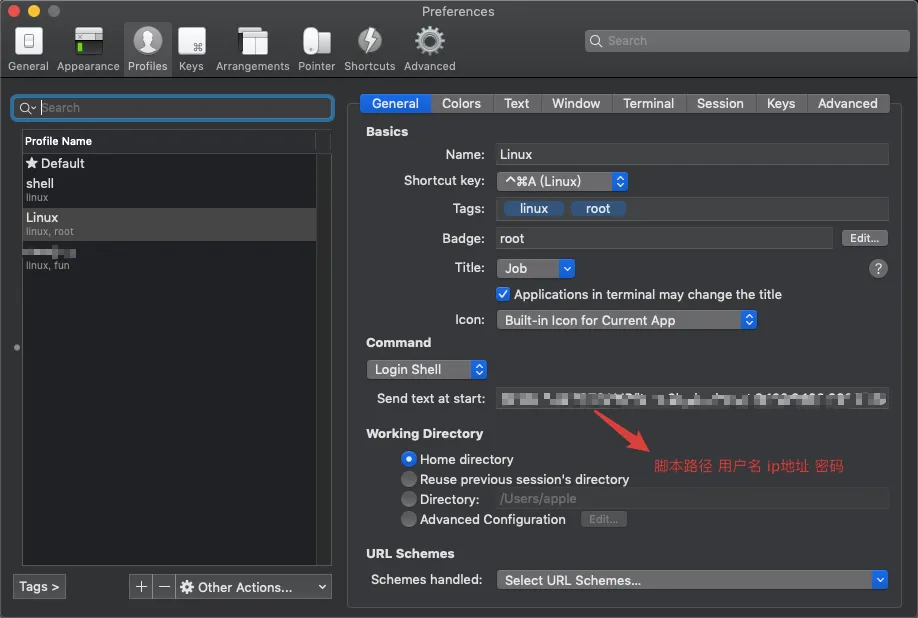Click the yellow minimize window button
The image size is (918, 618).
click(x=34, y=11)
